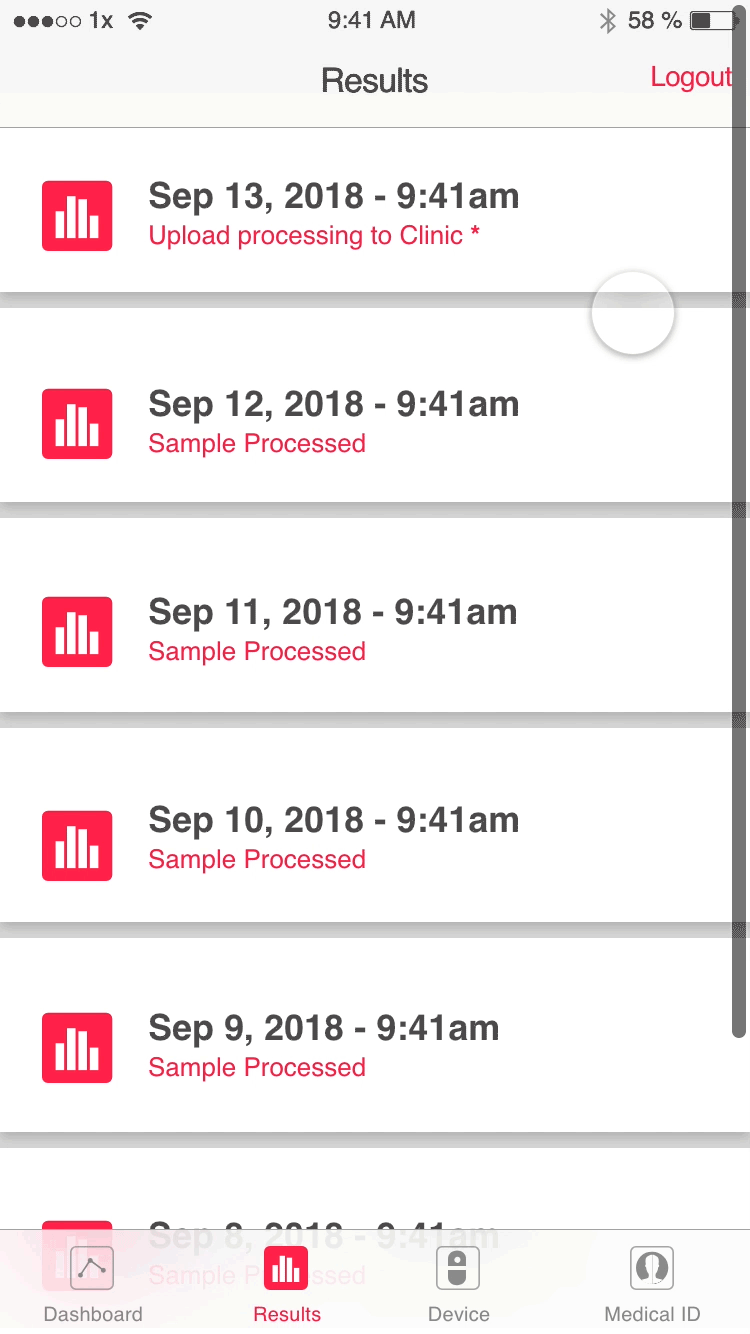
Task: Select the Results tab icon
Action: tap(287, 1270)
